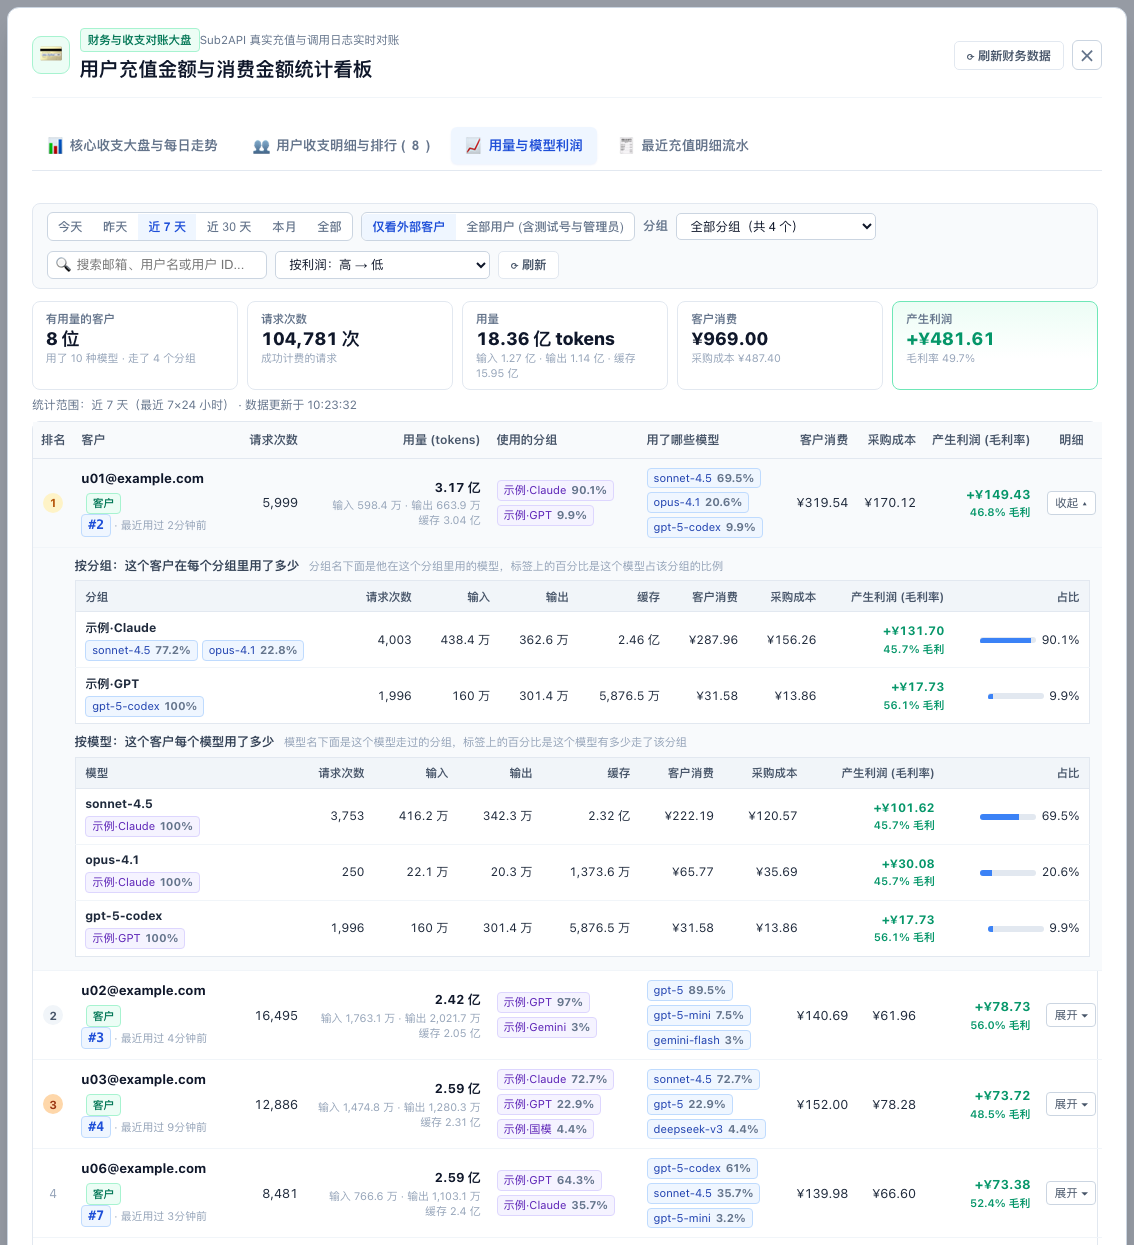Image resolution: width=1134 pixels, height=1245 pixels.
Task: Expand u03@example.com row with 展开
Action: pyautogui.click(x=1071, y=1104)
